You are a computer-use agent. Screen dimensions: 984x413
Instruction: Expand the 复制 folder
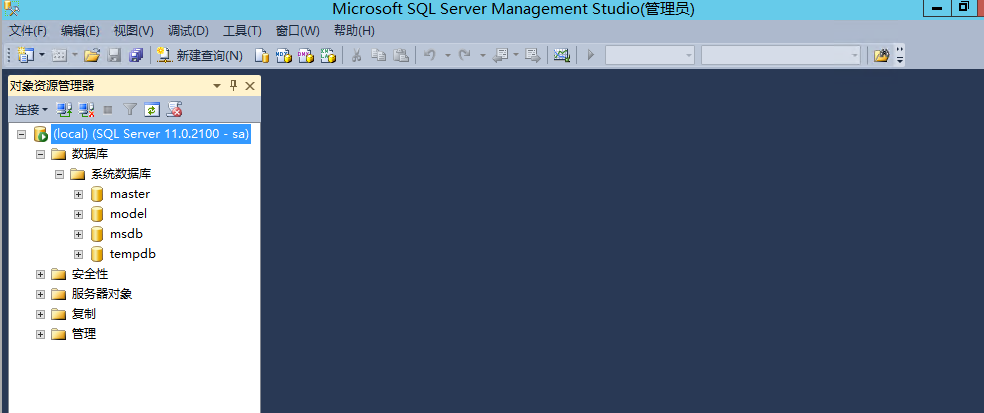point(40,314)
